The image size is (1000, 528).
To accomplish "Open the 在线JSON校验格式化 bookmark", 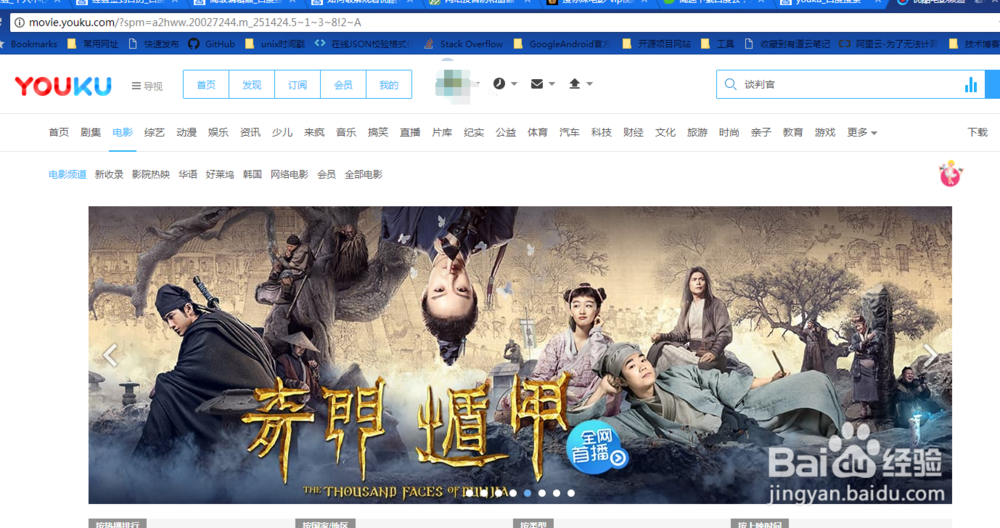I will (364, 44).
